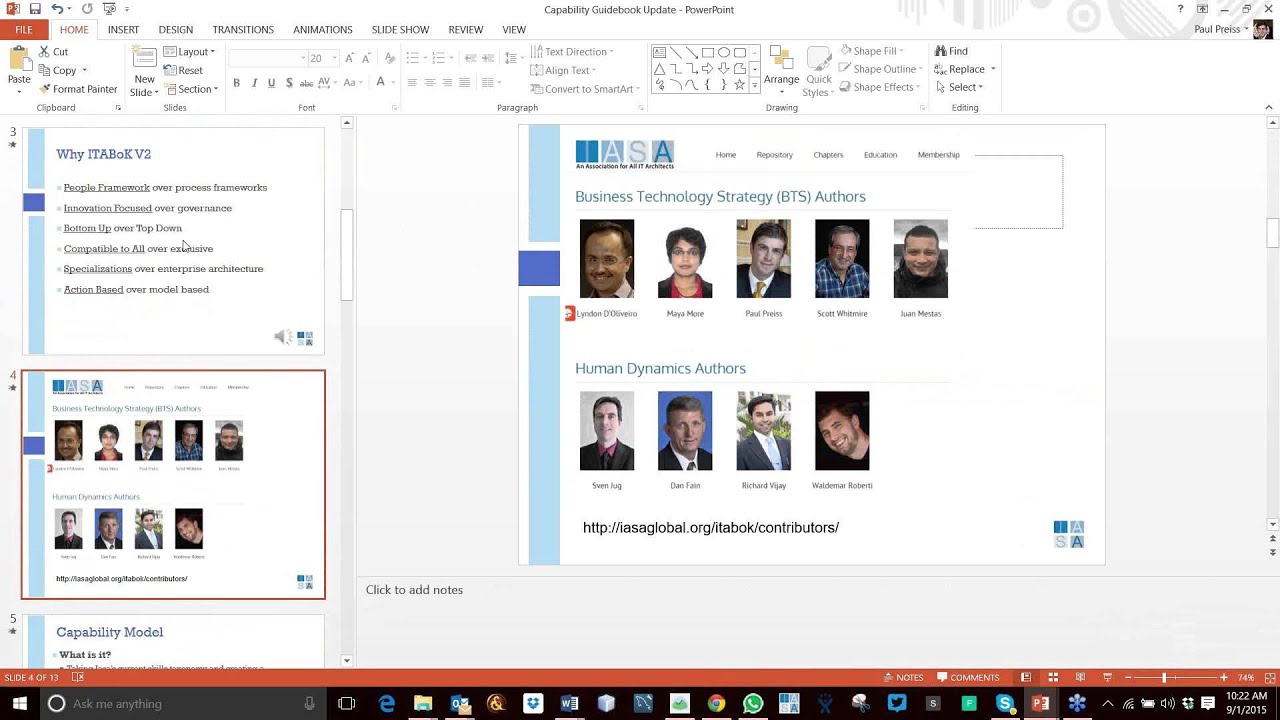Viewport: 1280px width, 720px height.
Task: Switch to Slide Sorter view
Action: click(1053, 677)
